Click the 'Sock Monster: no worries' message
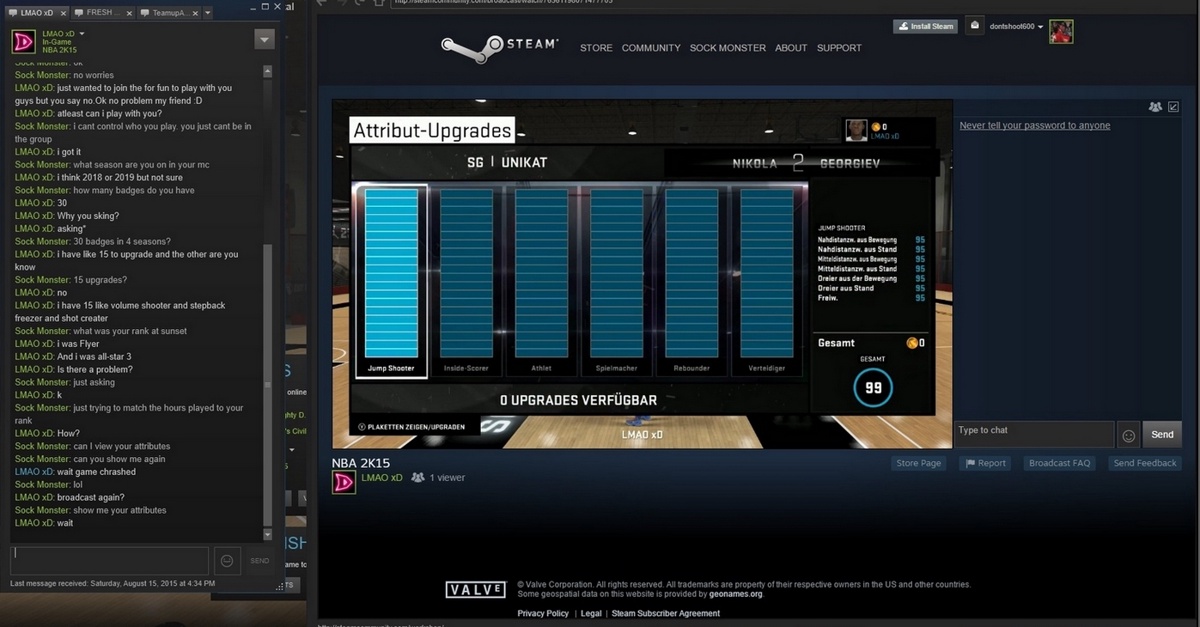Viewport: 1200px width, 627px height. [x=64, y=75]
